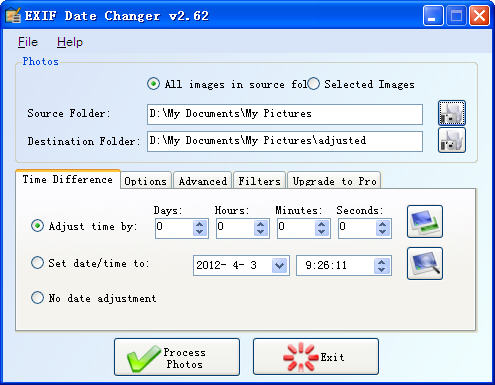The image size is (495, 385).
Task: Click the app icon in title bar
Action: (x=13, y=15)
